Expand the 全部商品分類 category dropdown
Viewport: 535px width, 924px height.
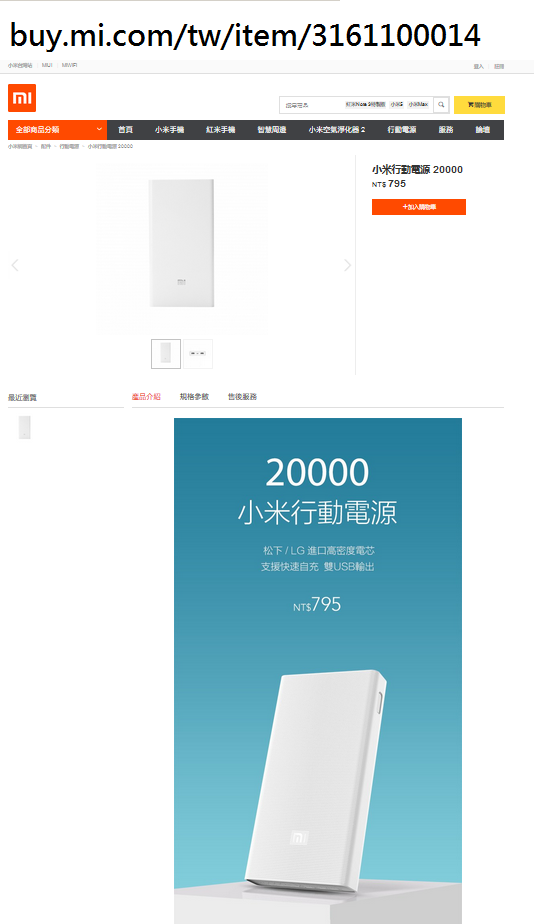click(x=57, y=130)
